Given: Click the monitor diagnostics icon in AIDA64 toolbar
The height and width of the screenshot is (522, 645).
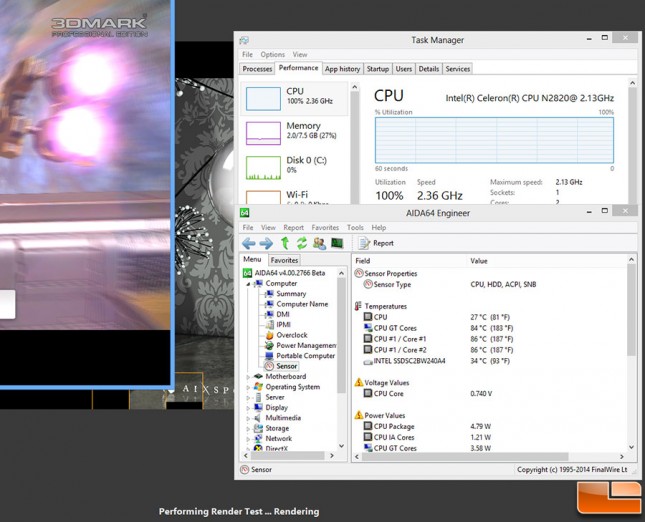Looking at the screenshot, I should pyautogui.click(x=337, y=243).
